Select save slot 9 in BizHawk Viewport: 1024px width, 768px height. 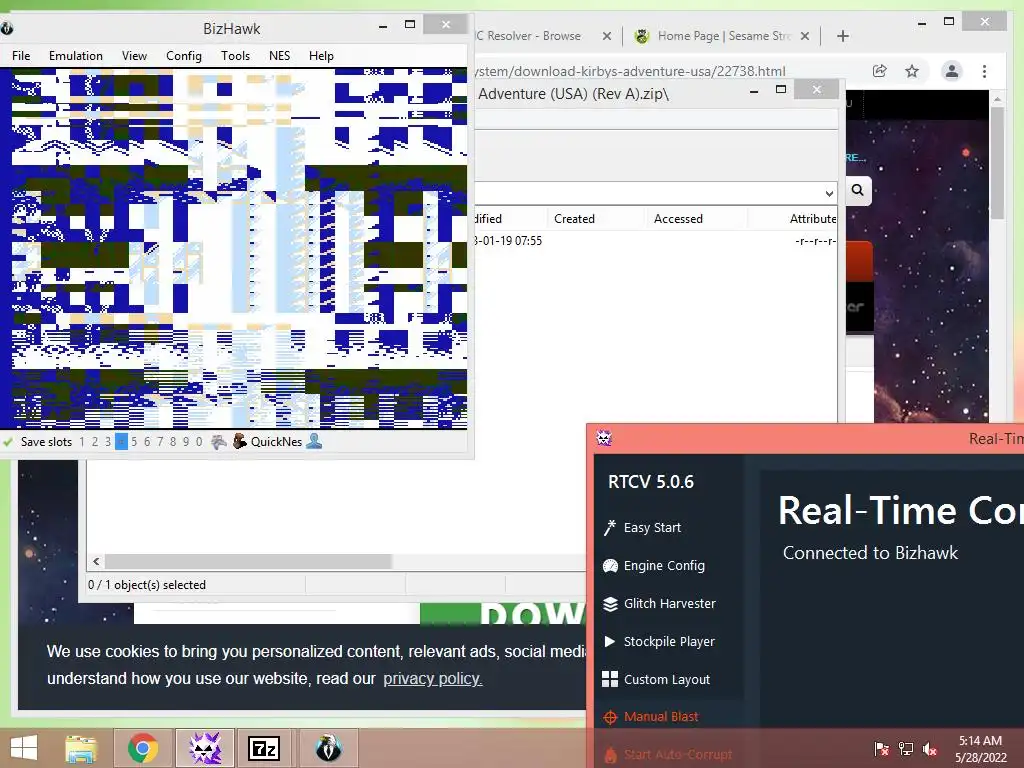pos(186,441)
